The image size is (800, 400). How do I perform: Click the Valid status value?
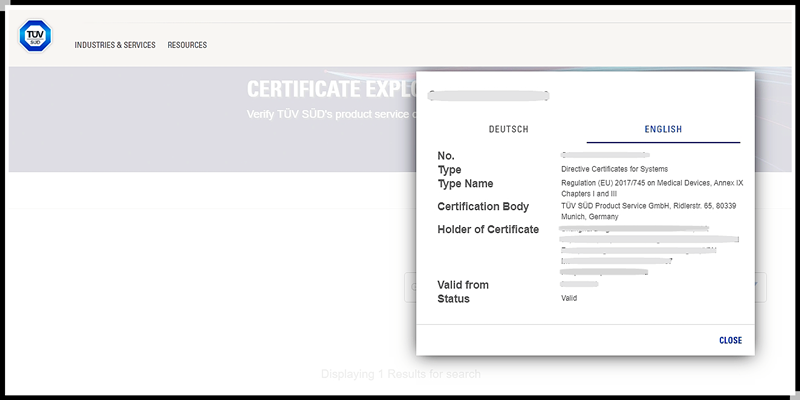(x=569, y=298)
